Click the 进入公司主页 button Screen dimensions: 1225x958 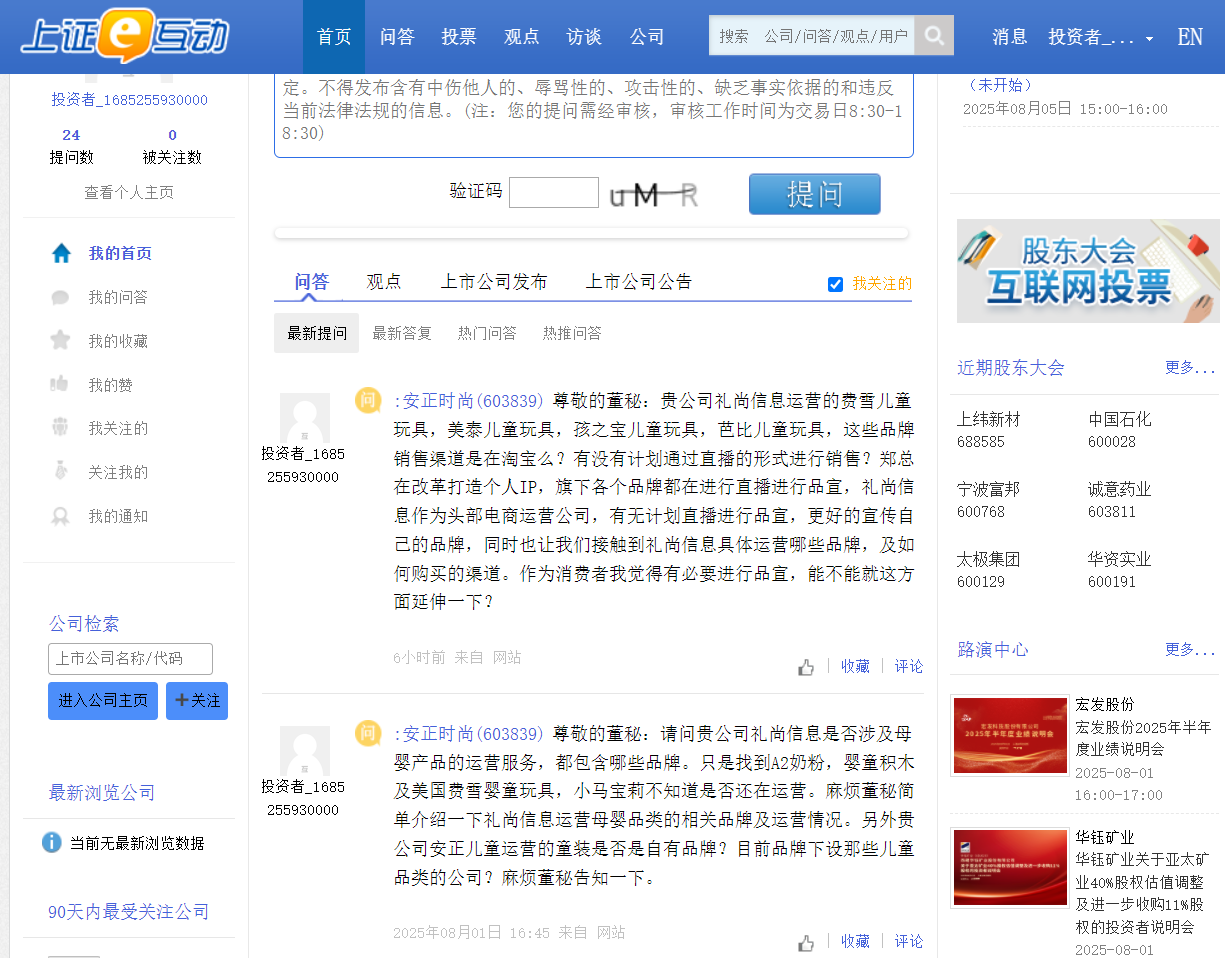tap(103, 701)
